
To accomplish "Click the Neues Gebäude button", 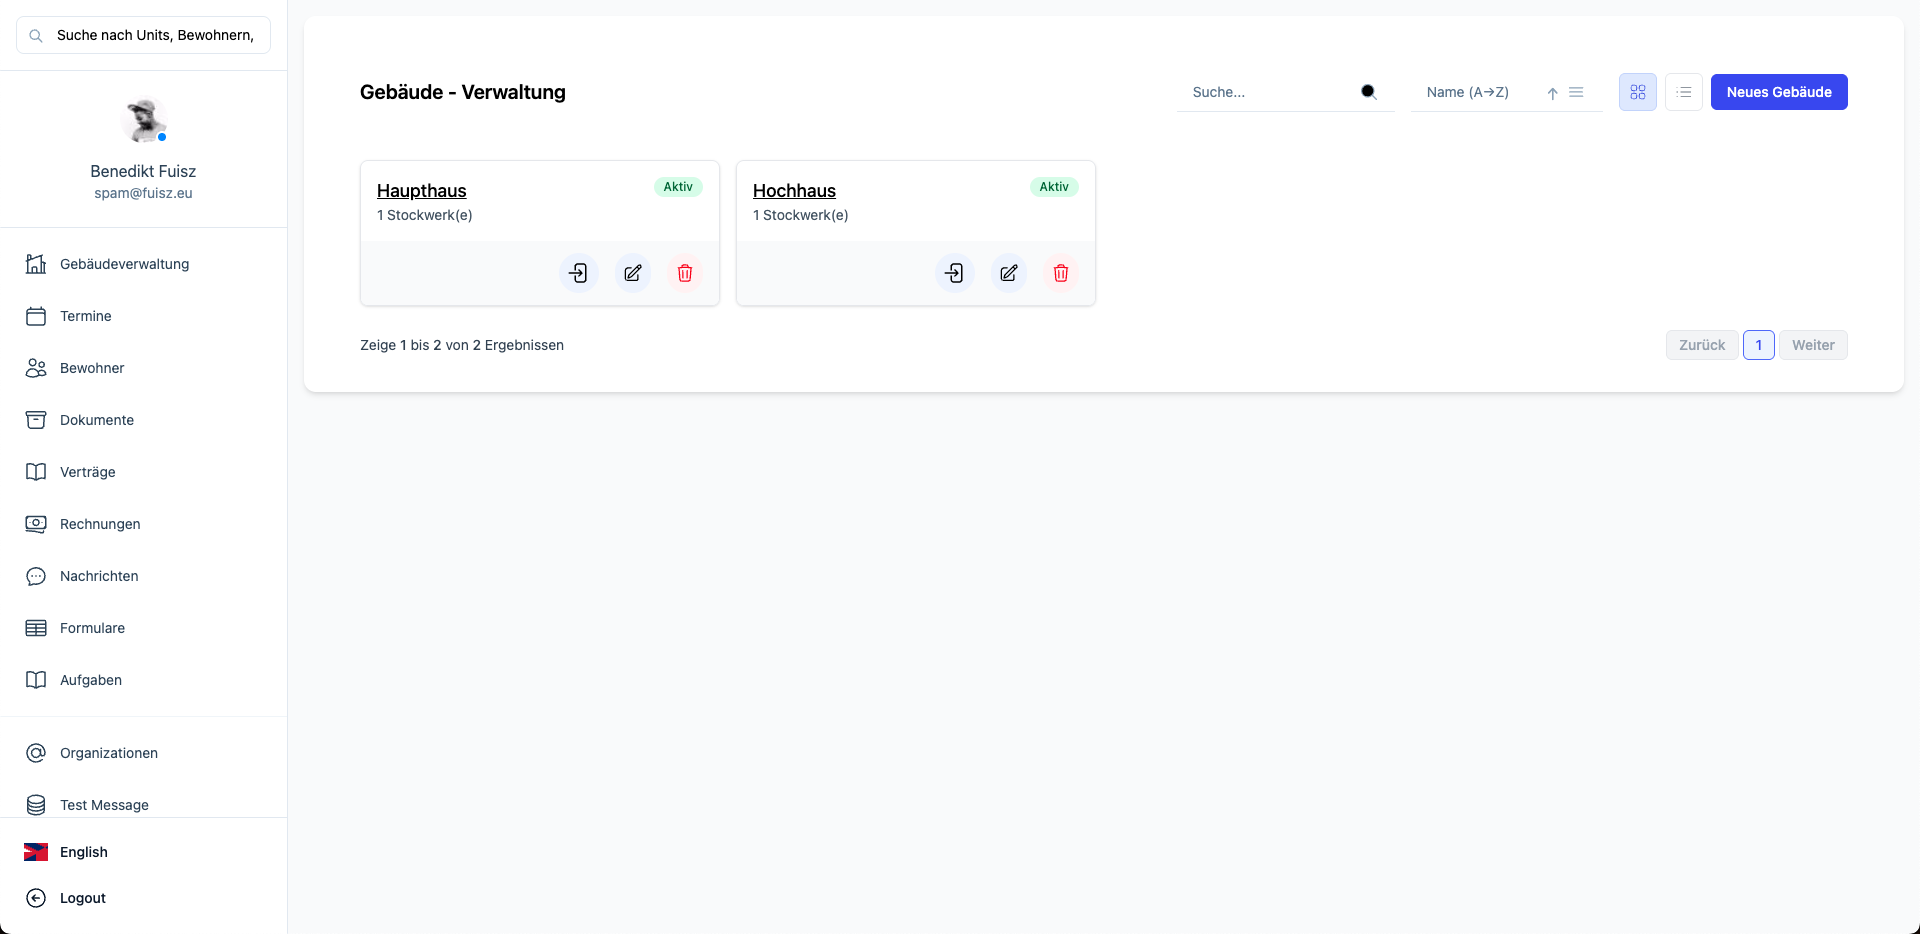I will [1778, 91].
